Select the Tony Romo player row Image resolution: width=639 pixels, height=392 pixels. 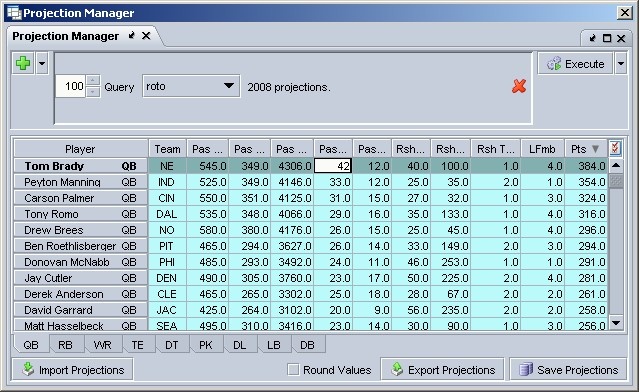click(x=311, y=214)
